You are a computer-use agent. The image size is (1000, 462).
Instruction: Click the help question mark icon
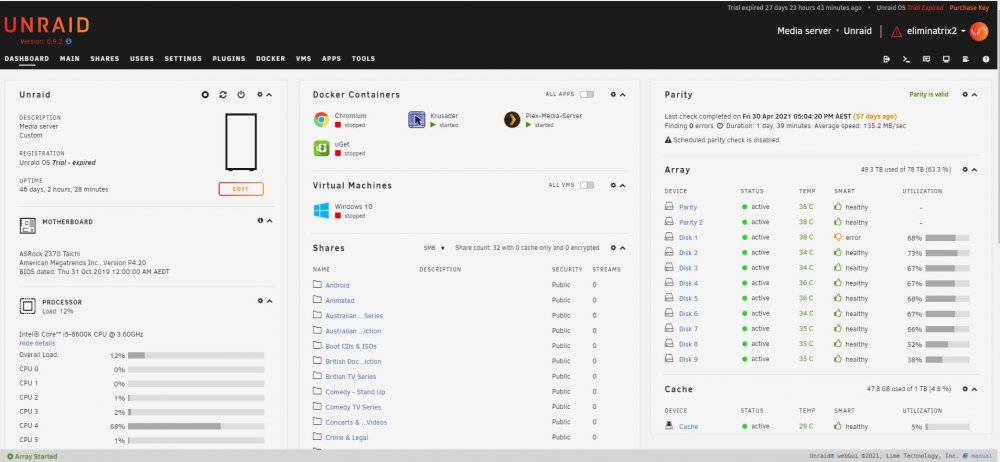click(986, 59)
